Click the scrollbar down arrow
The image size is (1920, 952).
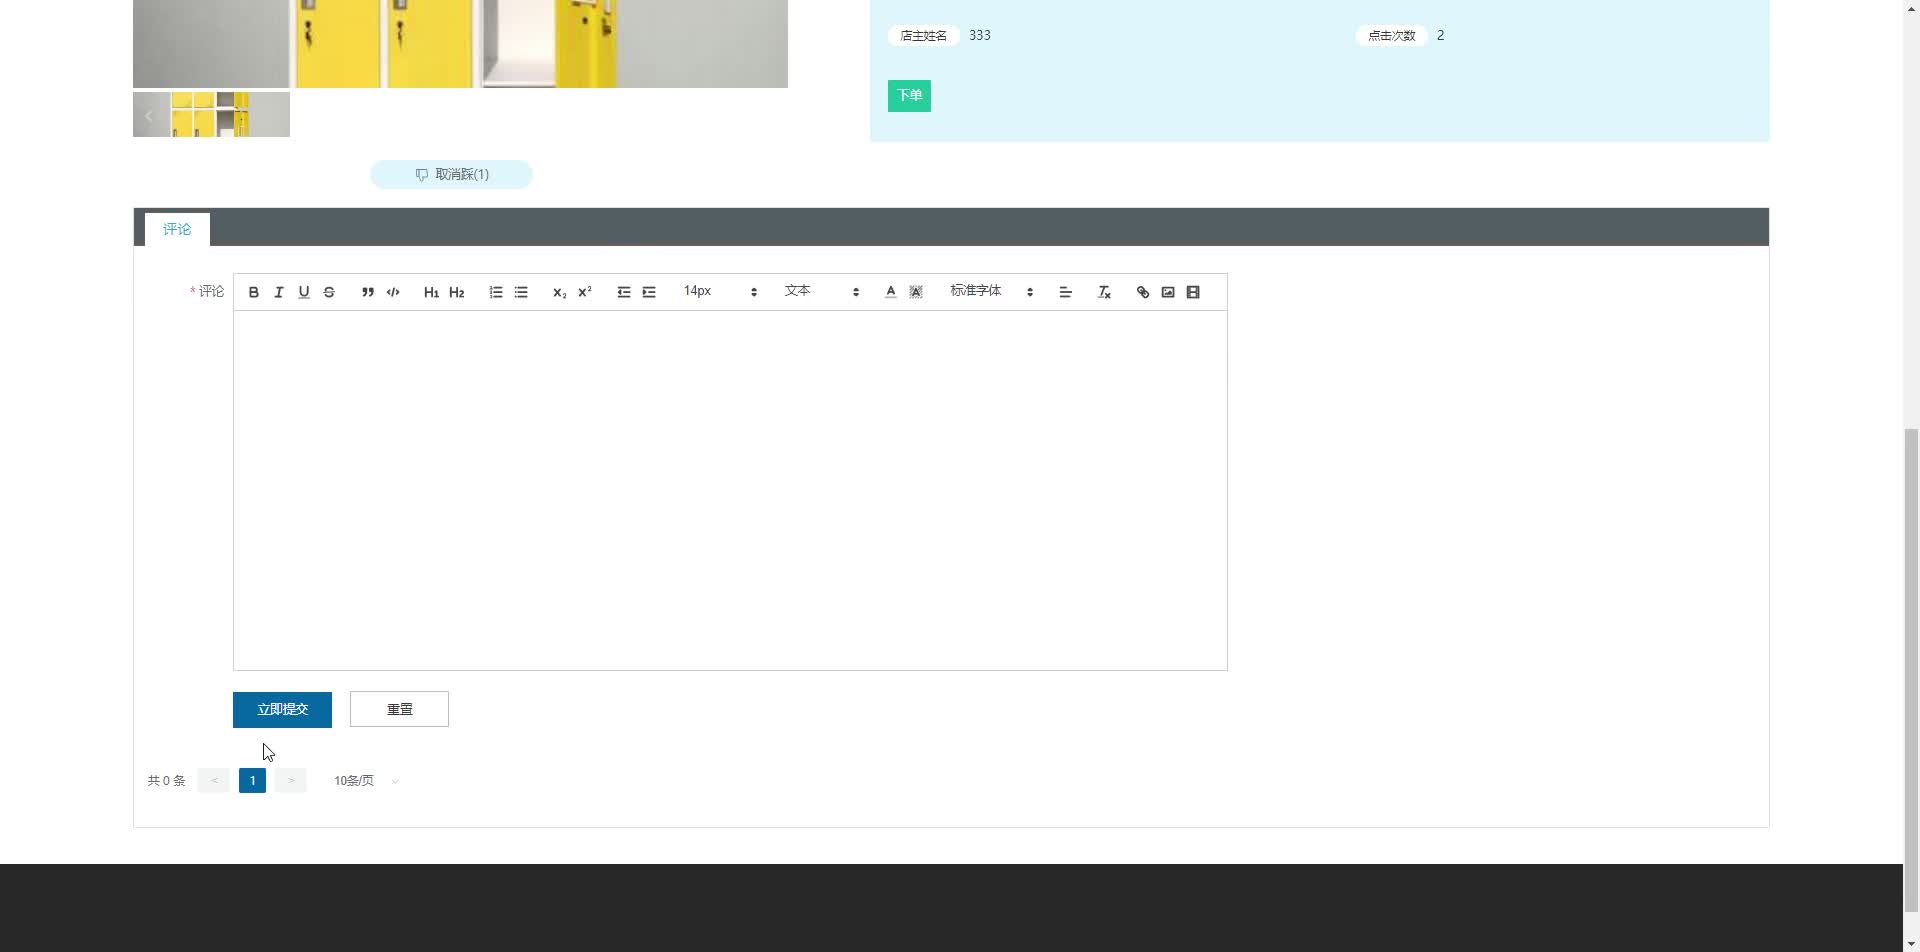[x=1911, y=943]
